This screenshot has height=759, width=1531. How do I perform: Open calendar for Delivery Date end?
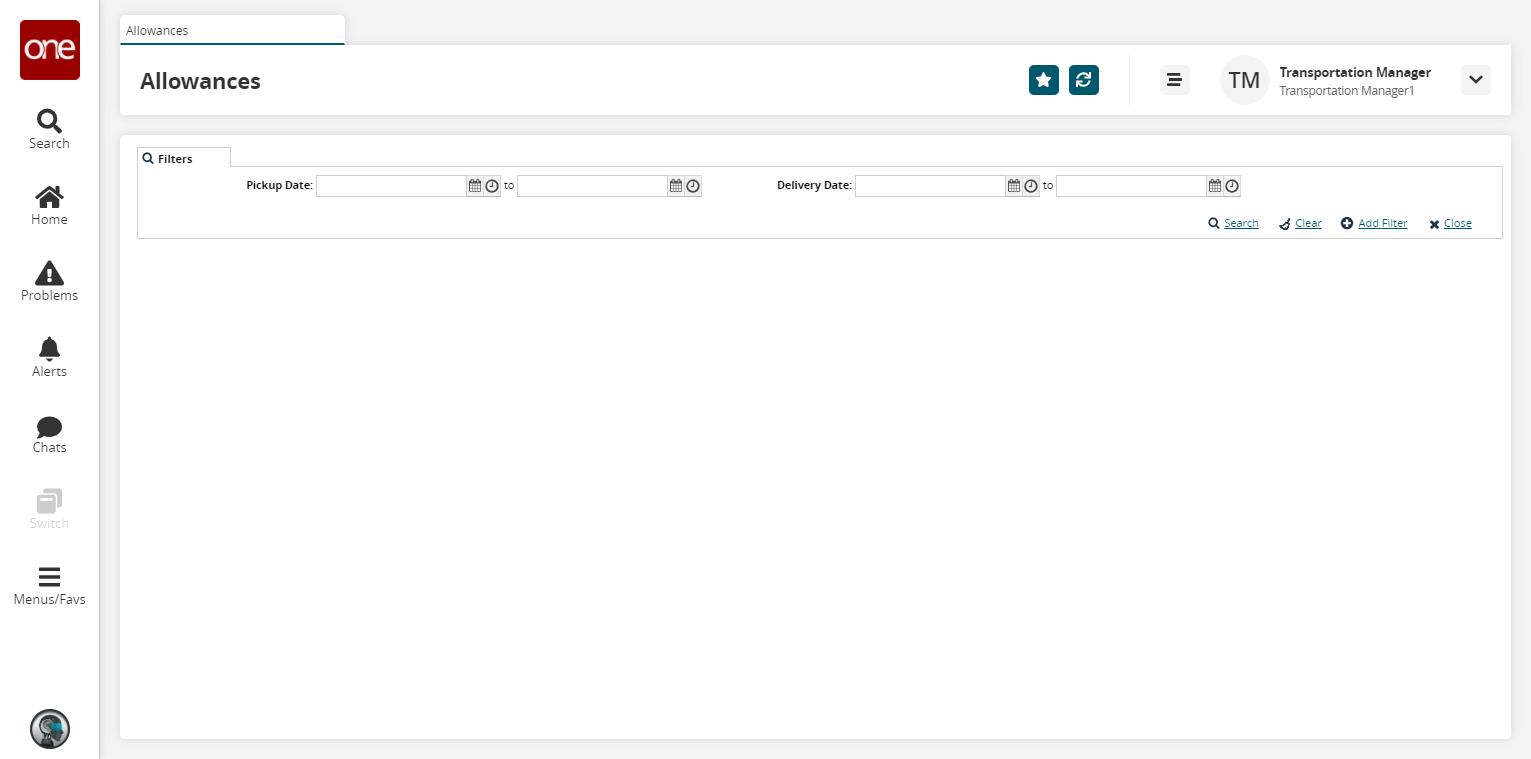(1215, 186)
